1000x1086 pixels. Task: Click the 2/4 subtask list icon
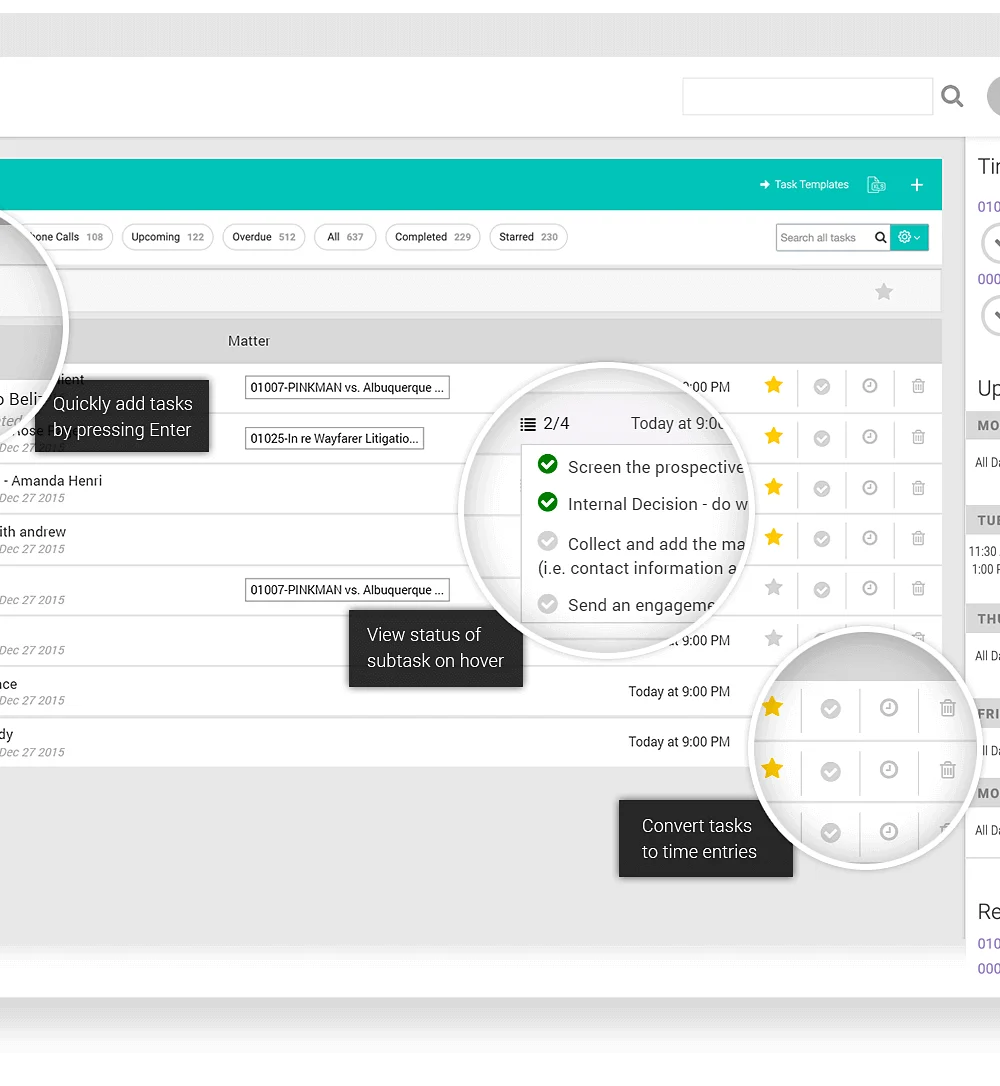[x=528, y=424]
